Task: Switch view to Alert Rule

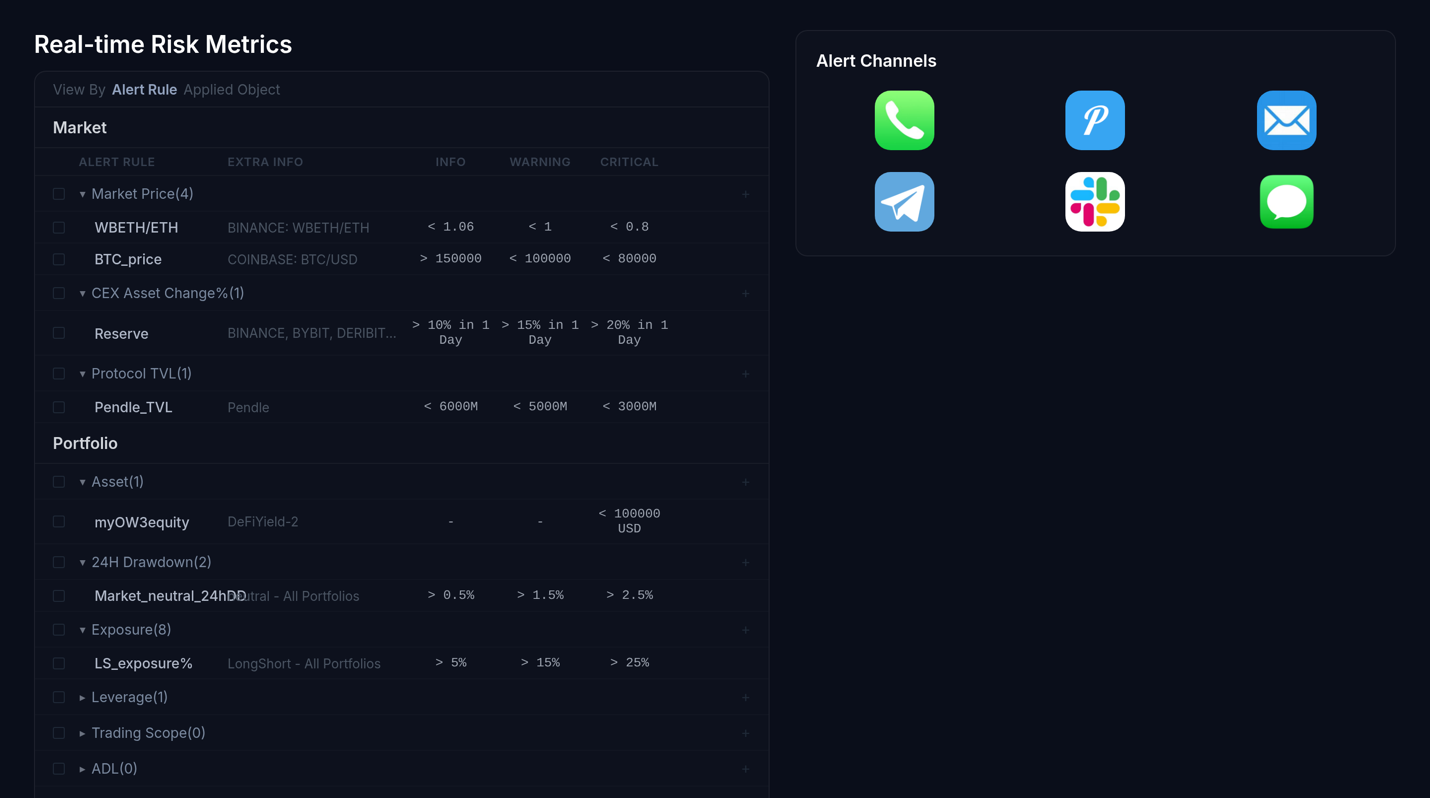Action: pyautogui.click(x=144, y=89)
